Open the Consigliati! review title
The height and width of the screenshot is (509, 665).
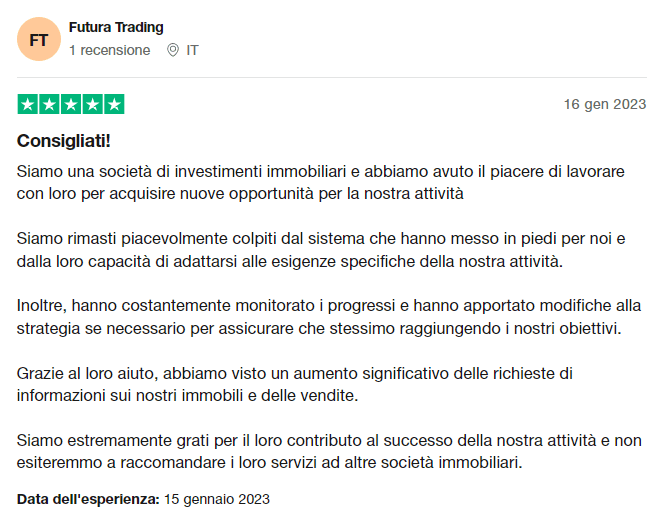pos(64,141)
